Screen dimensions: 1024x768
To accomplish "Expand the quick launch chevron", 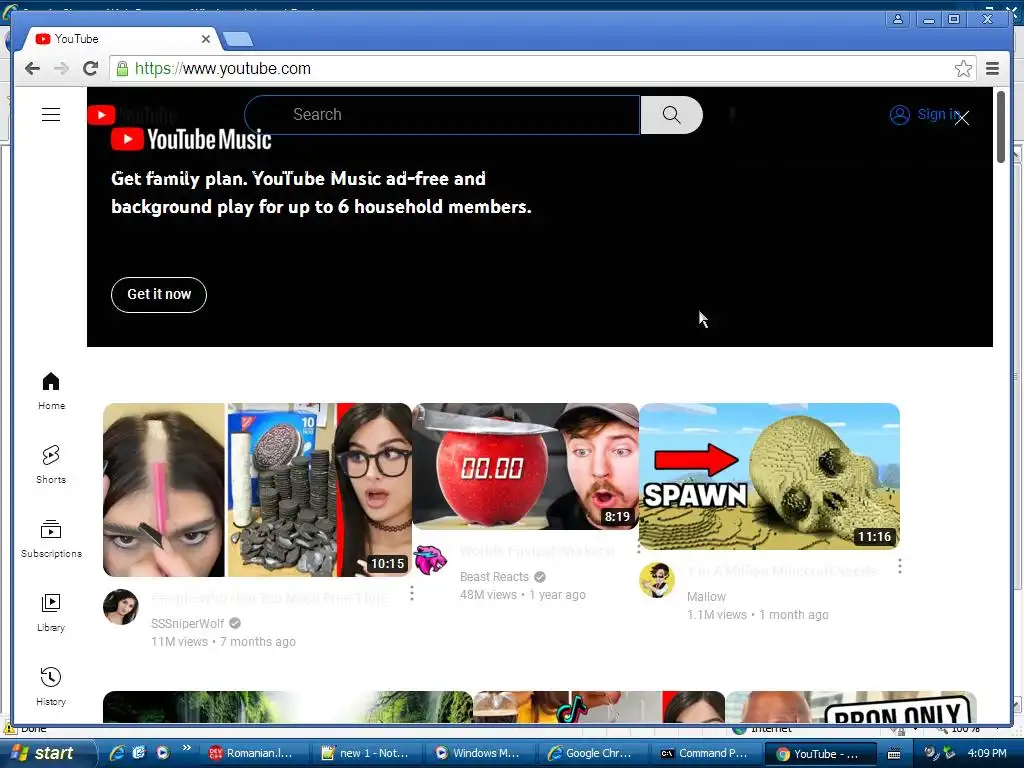I will point(186,748).
